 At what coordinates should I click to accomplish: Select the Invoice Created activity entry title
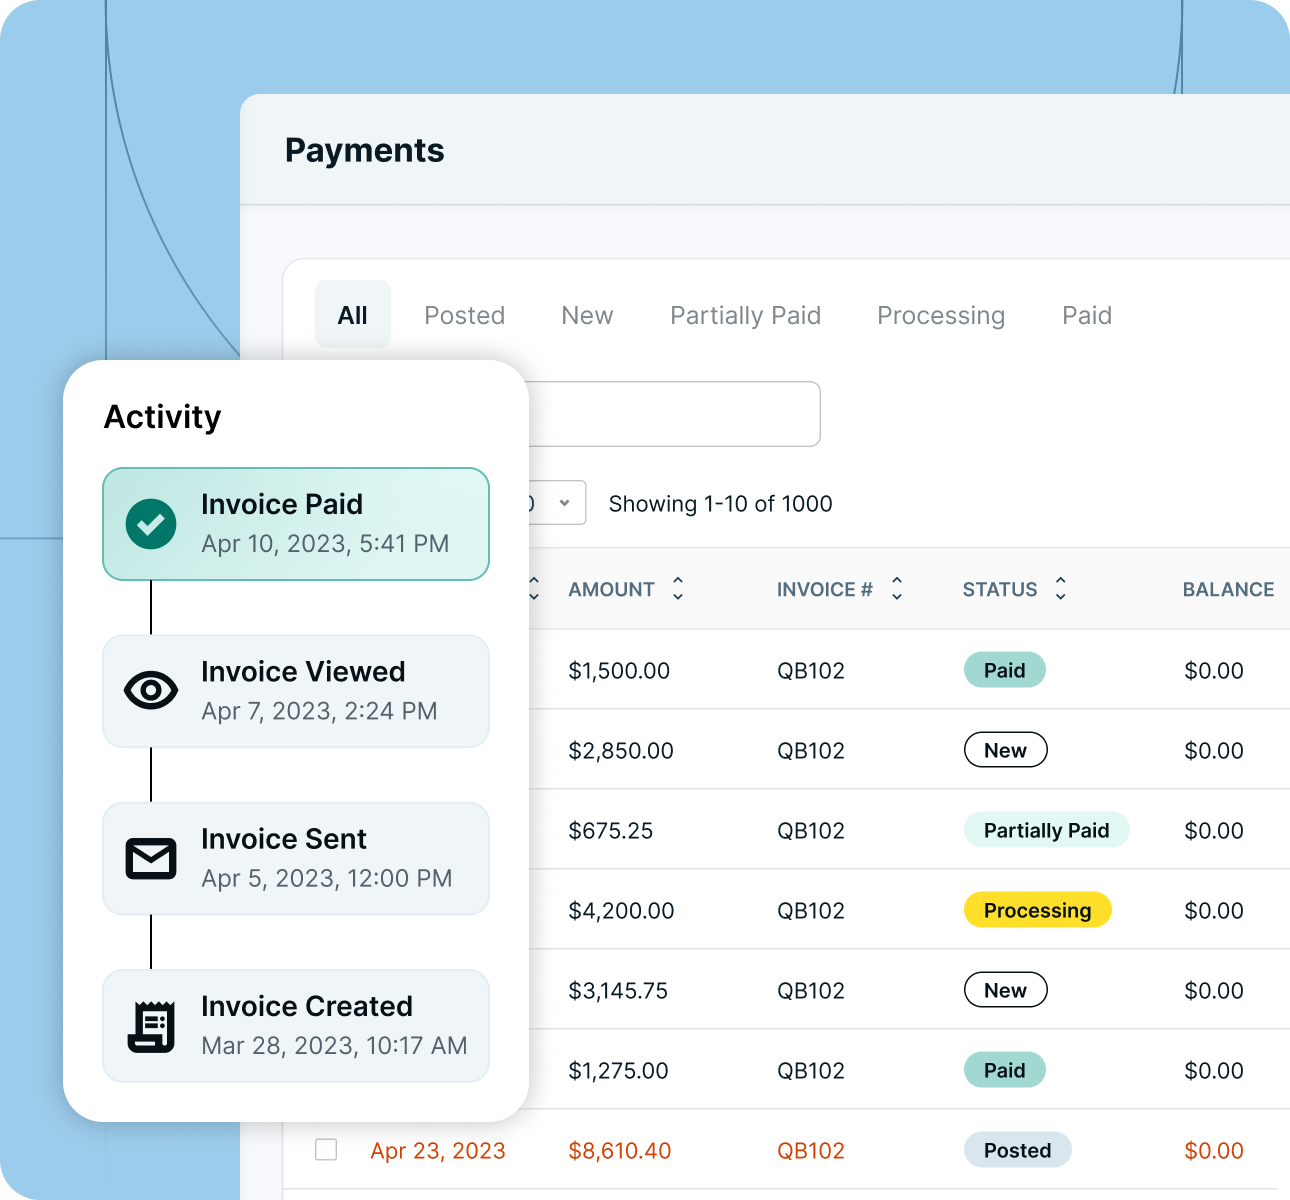(307, 1006)
